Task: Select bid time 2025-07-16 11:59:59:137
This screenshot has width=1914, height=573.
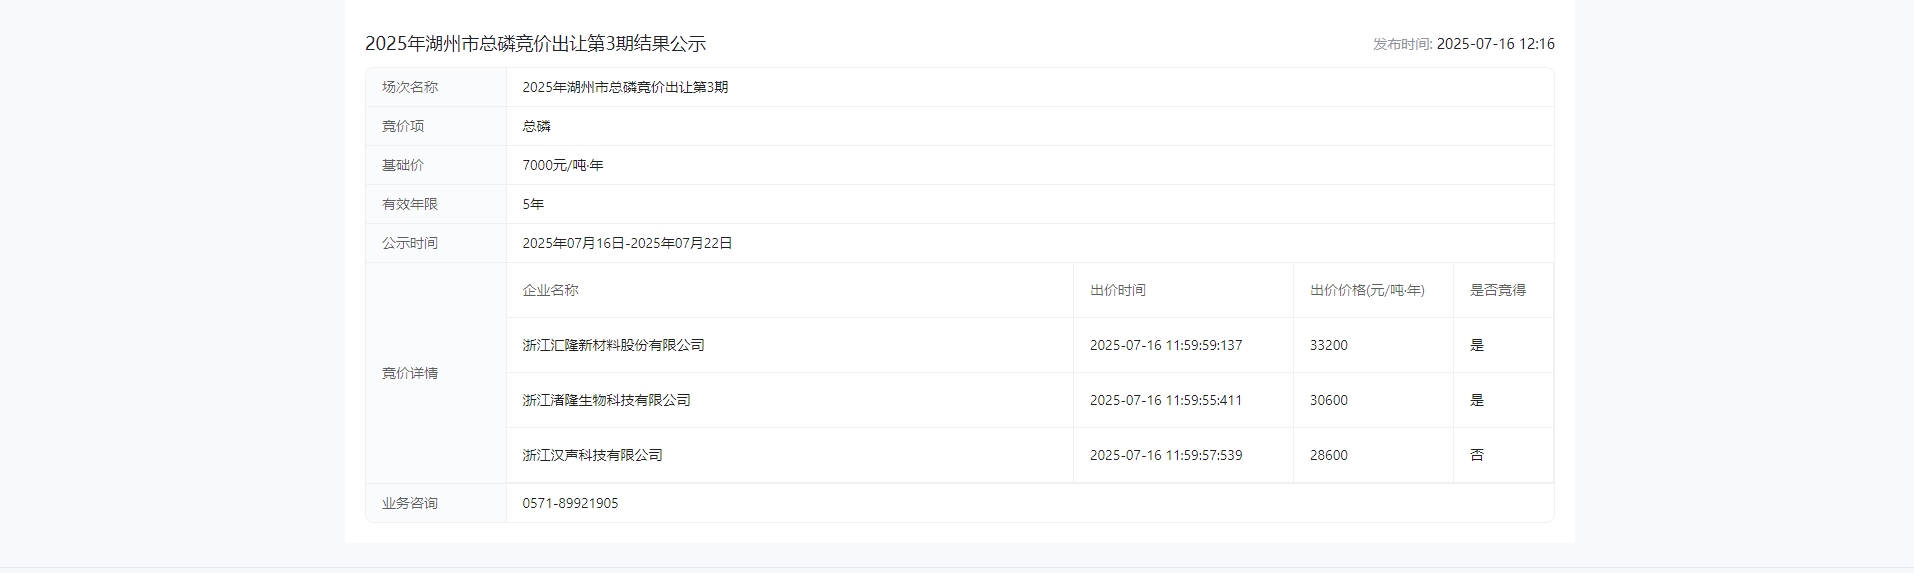Action: point(1166,345)
